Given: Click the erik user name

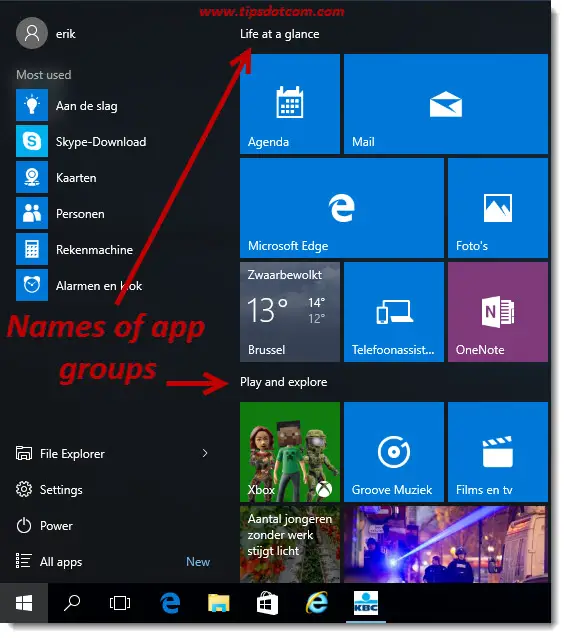Looking at the screenshot, I should click(66, 34).
